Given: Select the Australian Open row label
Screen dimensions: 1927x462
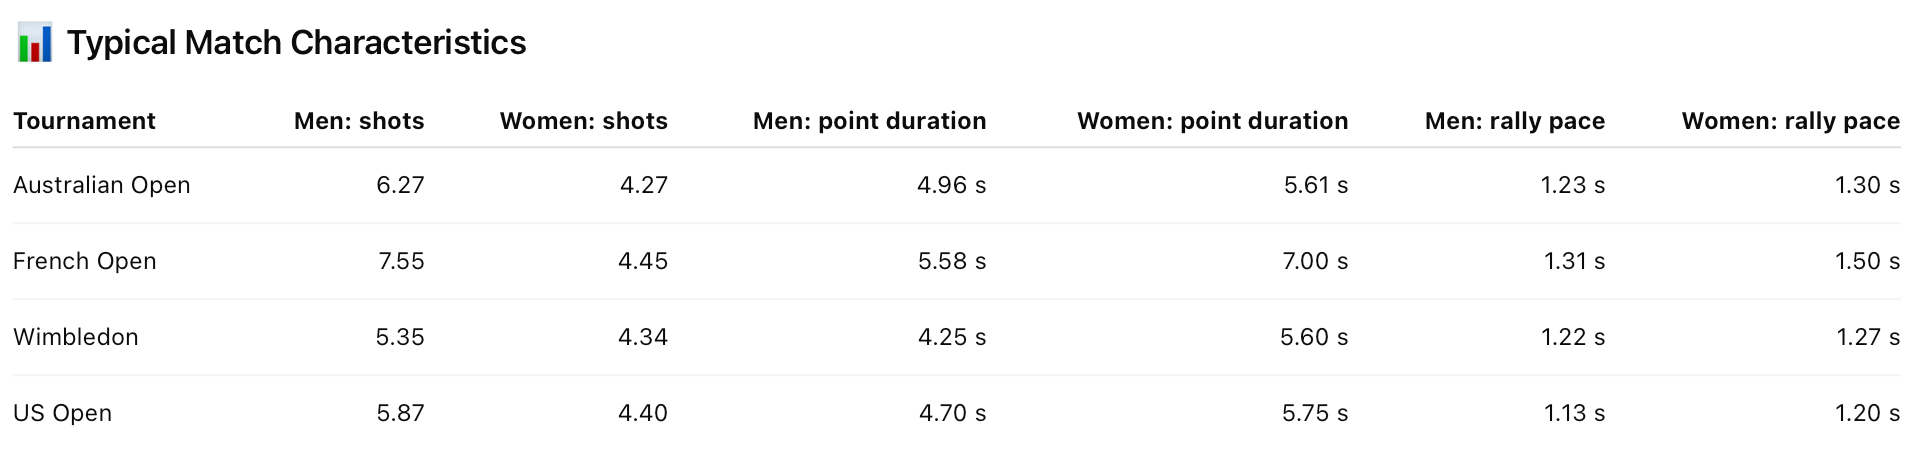Looking at the screenshot, I should tap(102, 185).
